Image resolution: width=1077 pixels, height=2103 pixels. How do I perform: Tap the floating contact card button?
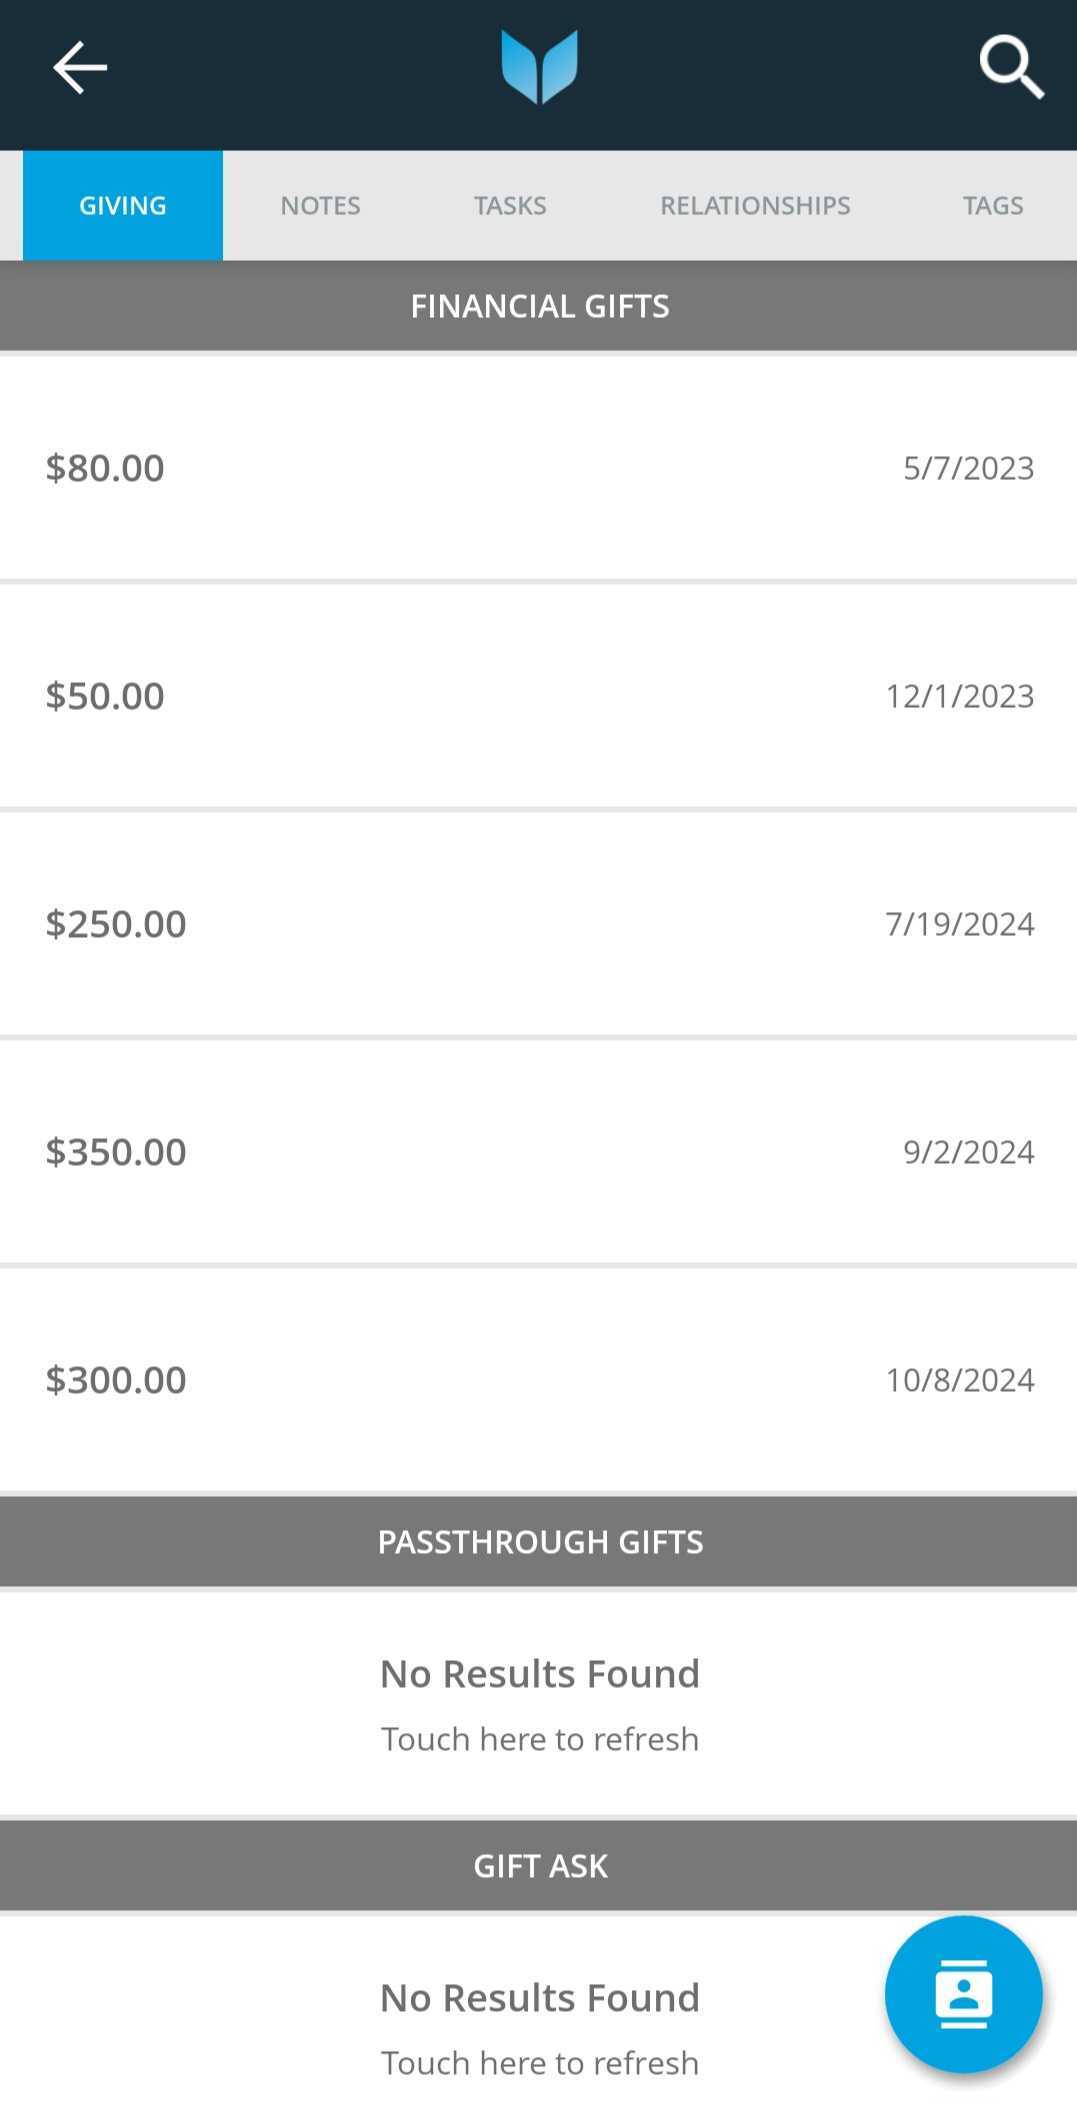963,1994
